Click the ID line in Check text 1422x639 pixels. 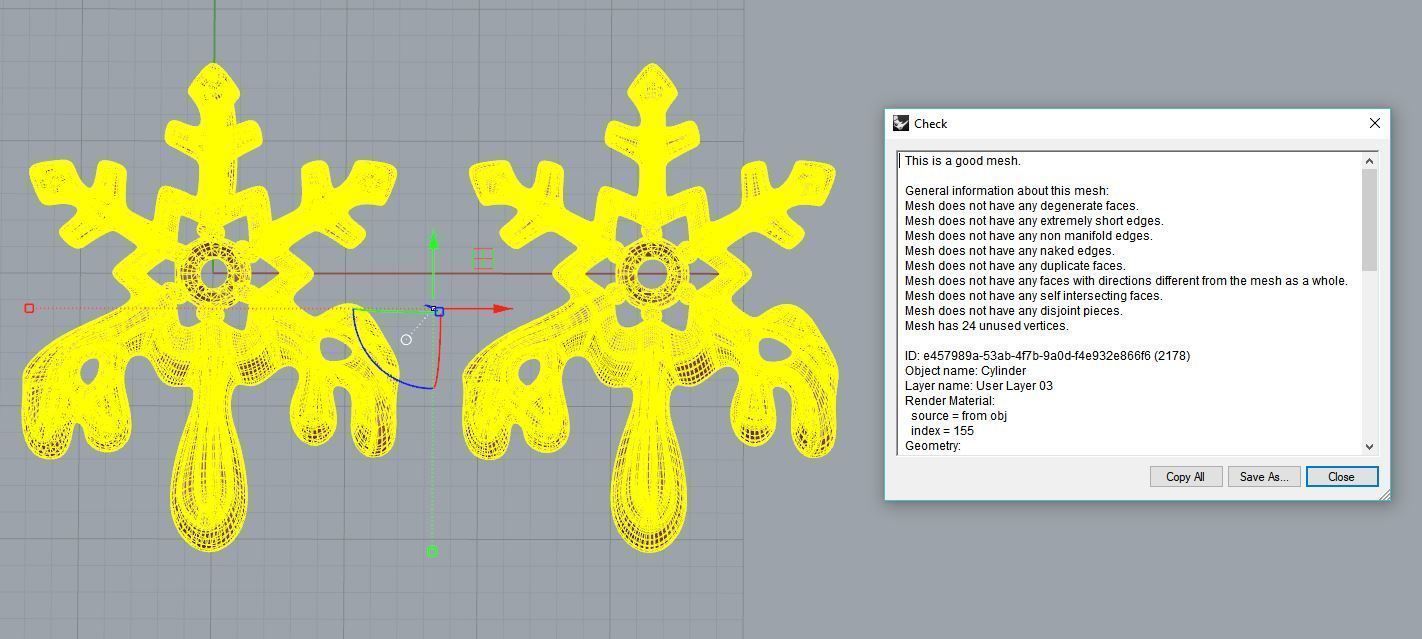coord(1047,356)
